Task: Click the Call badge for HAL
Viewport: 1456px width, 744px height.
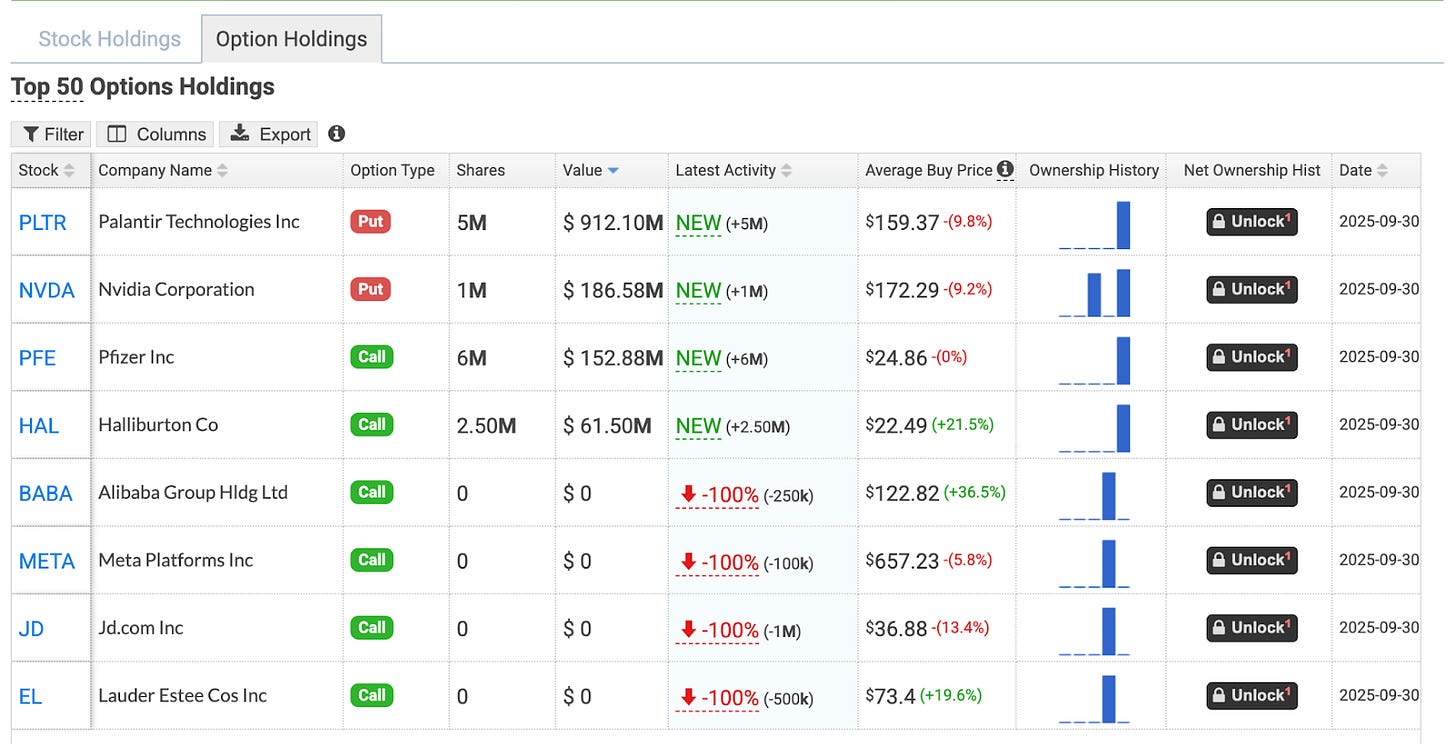Action: [x=372, y=424]
